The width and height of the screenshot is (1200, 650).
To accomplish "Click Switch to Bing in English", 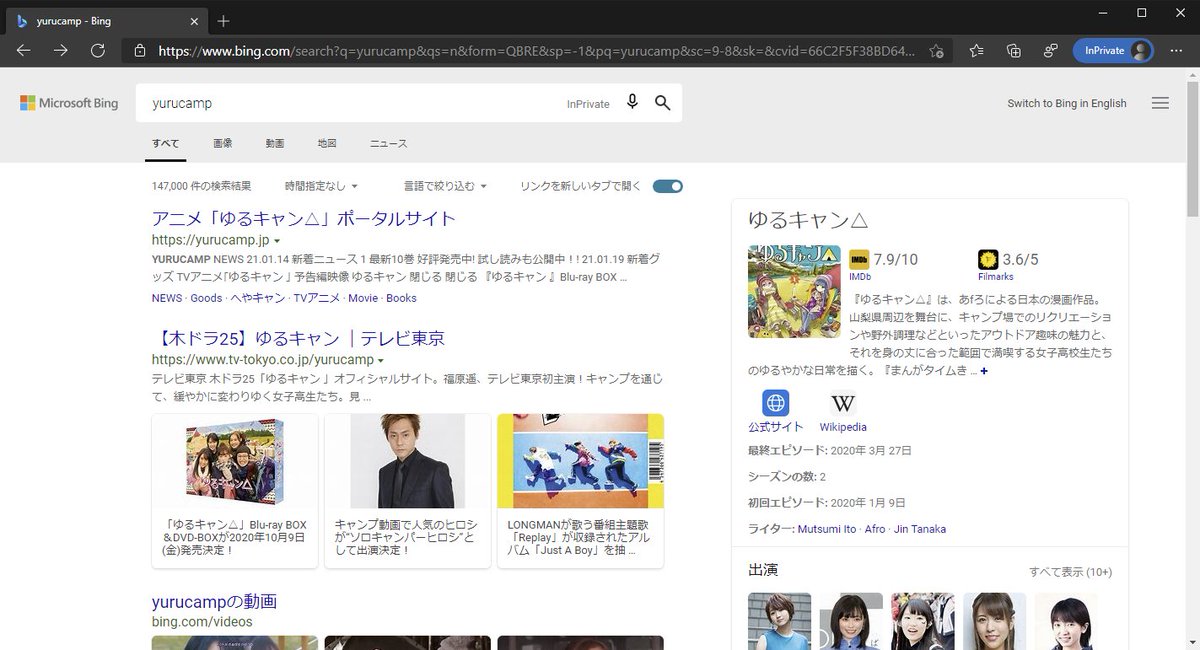I will pos(1066,103).
